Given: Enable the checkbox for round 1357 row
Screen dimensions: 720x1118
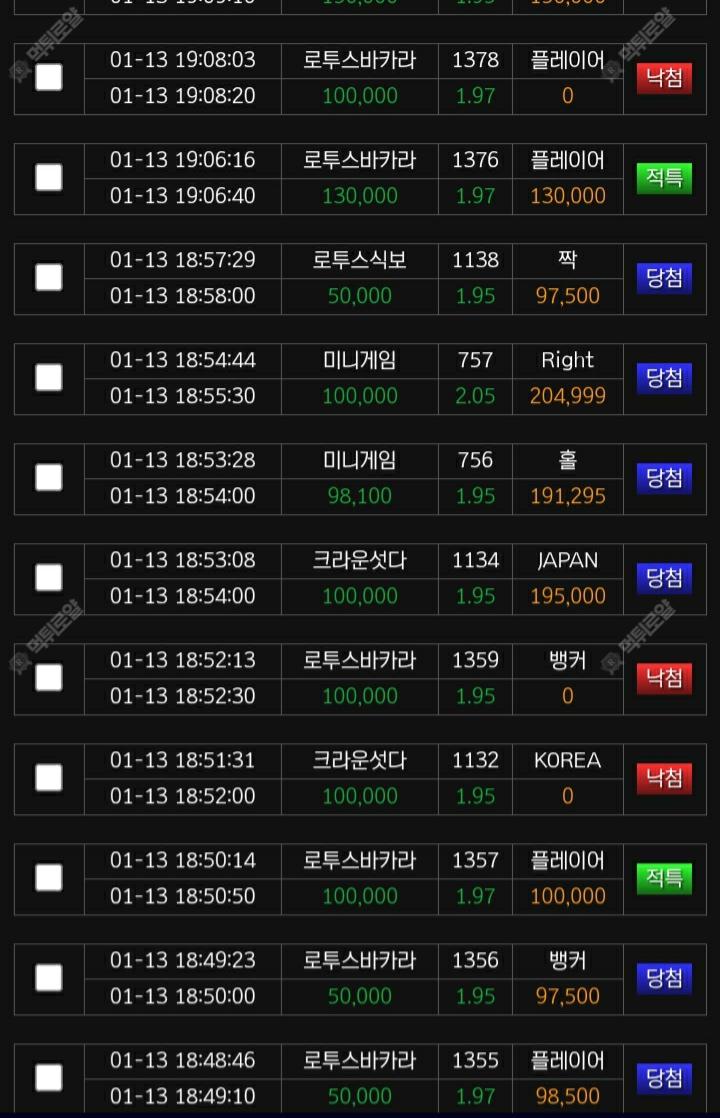Looking at the screenshot, I should coord(49,877).
